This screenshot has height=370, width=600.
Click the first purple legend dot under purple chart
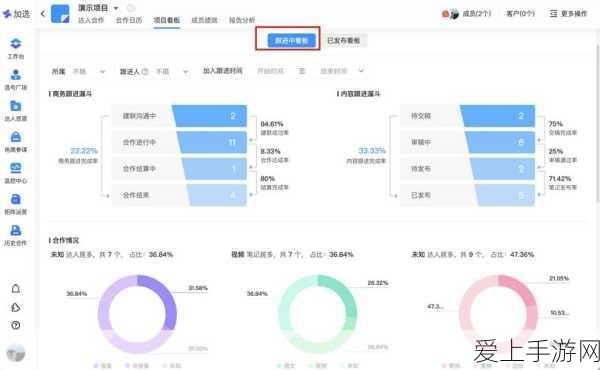pos(96,366)
